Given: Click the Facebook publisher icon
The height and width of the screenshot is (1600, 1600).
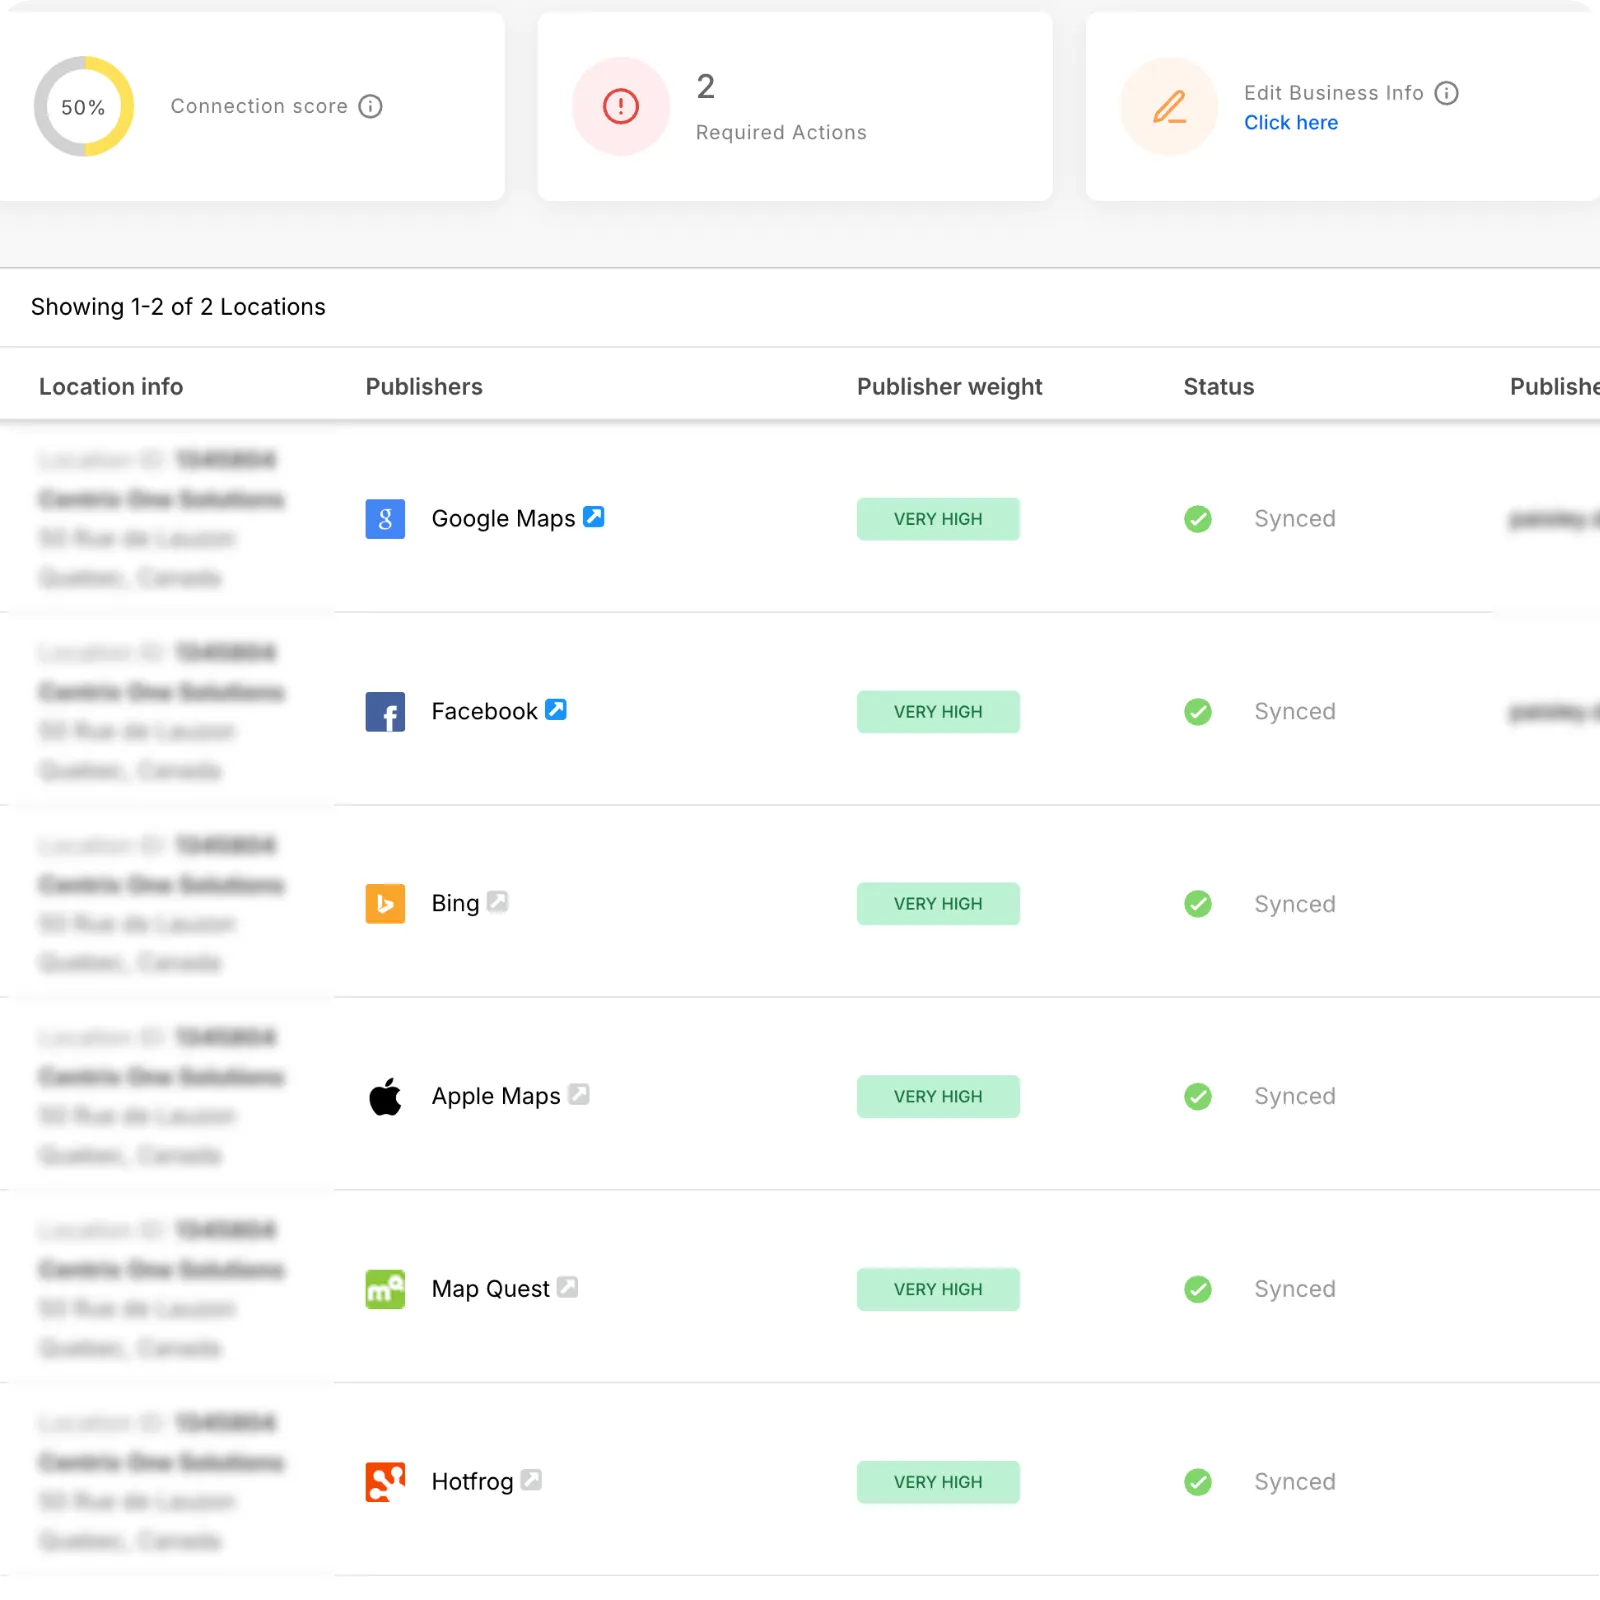Looking at the screenshot, I should 385,711.
